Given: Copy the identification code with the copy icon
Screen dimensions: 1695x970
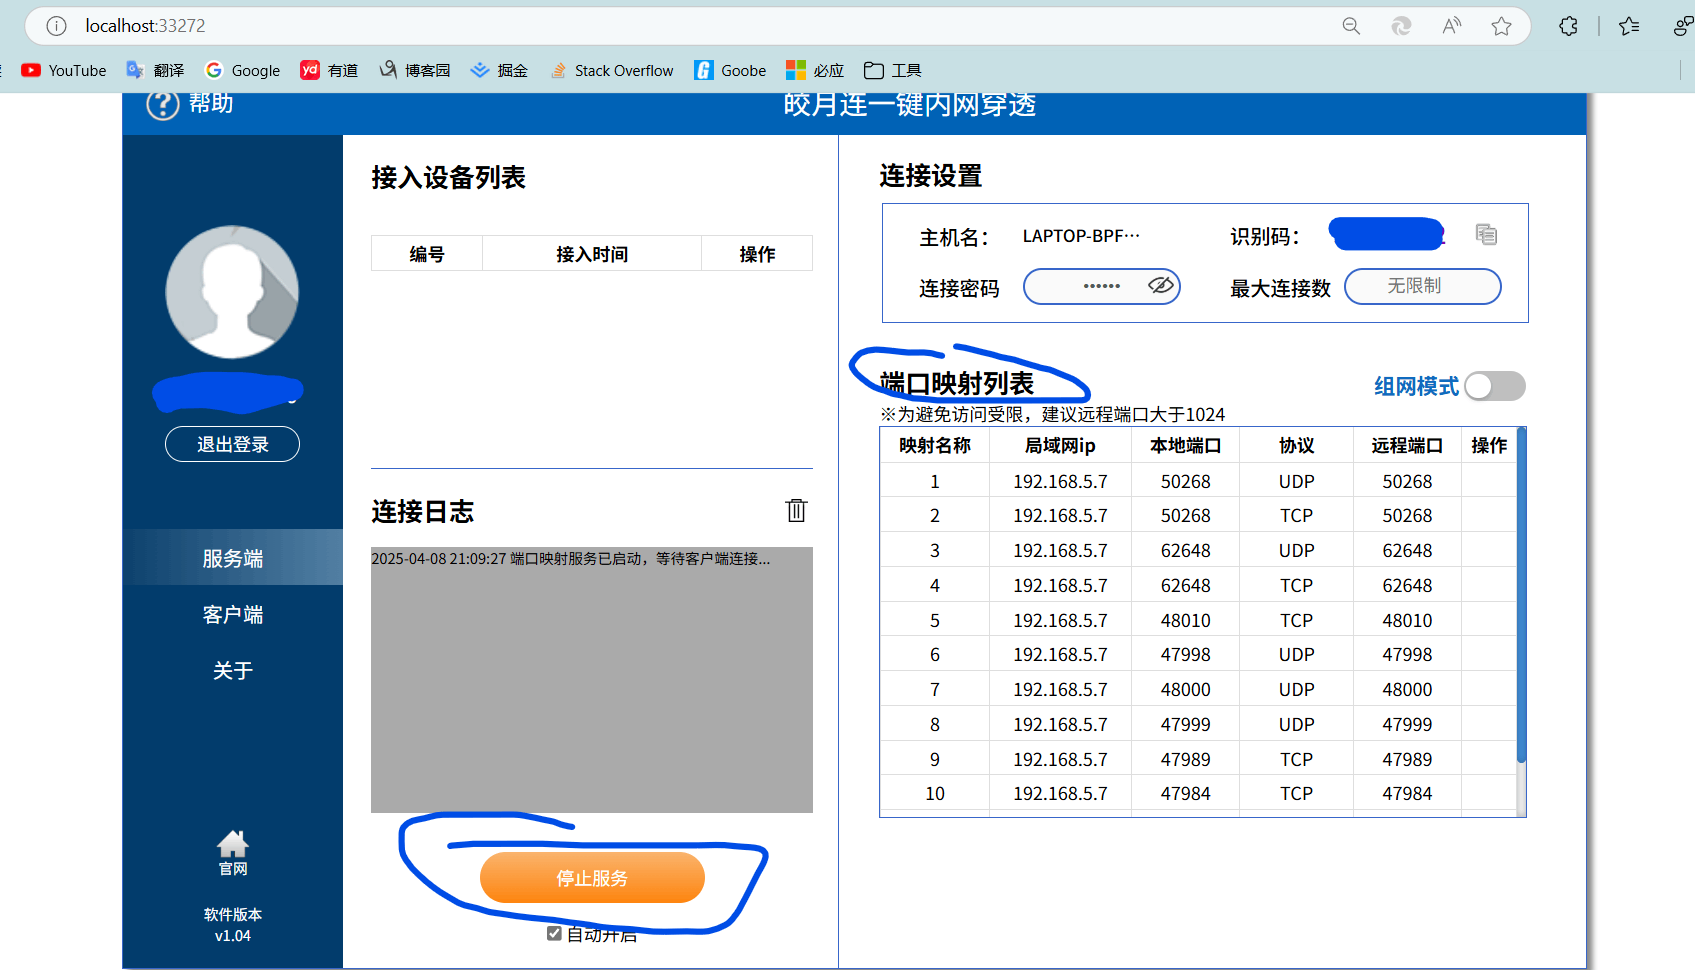Looking at the screenshot, I should [x=1486, y=234].
